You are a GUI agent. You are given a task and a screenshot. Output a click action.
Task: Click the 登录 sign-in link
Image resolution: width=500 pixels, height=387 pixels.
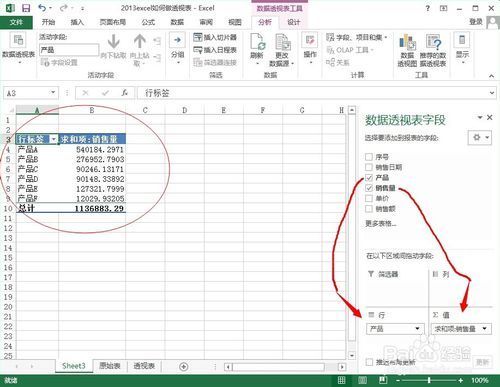(x=476, y=22)
